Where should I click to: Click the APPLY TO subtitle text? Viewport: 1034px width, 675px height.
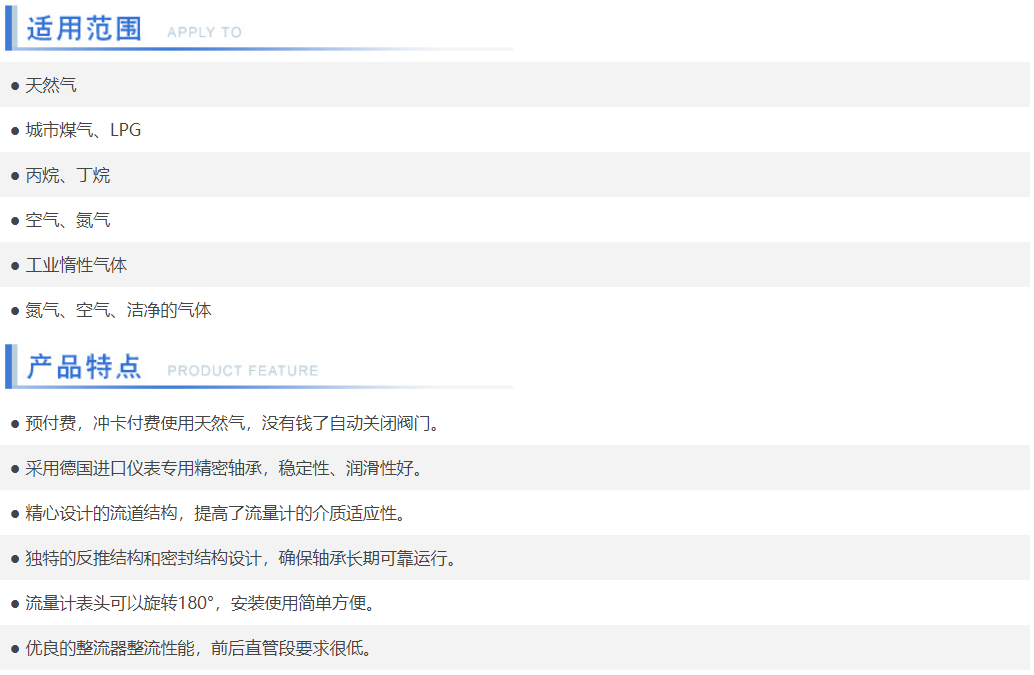click(x=204, y=32)
